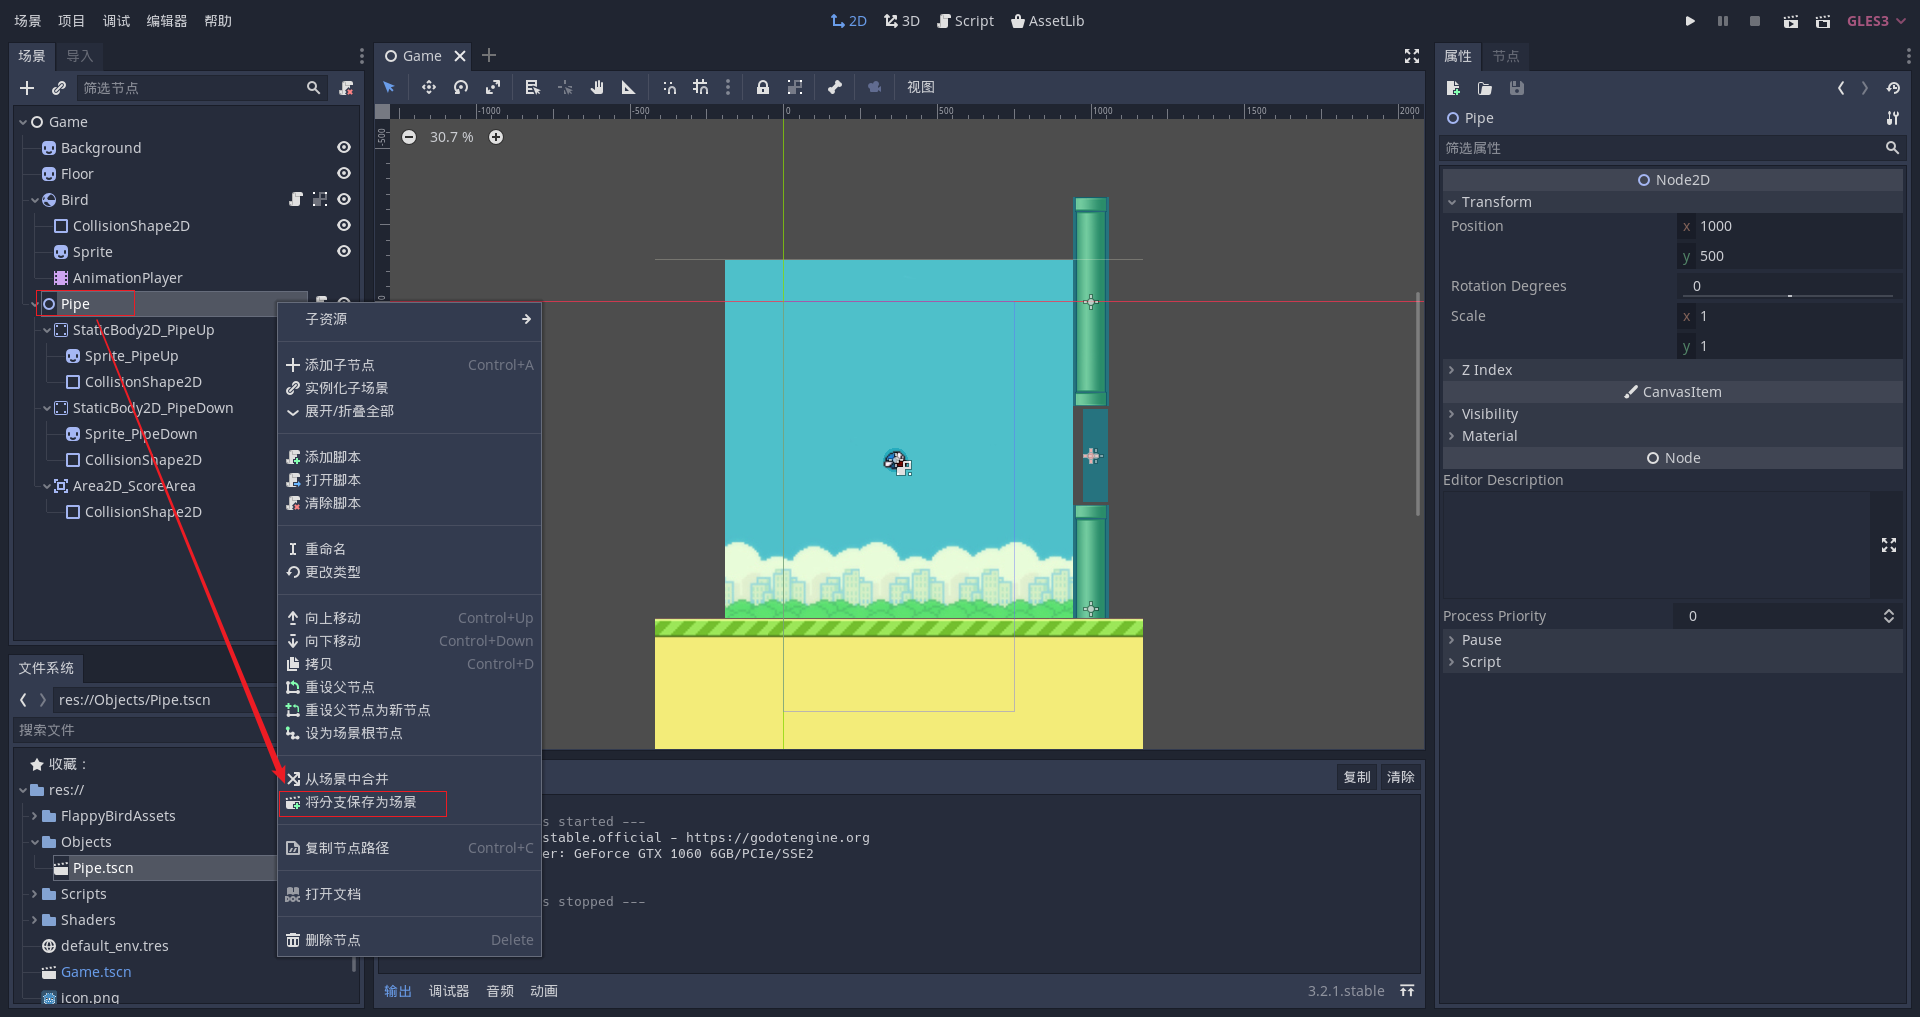Toggle grid snap in toolbar
This screenshot has width=1920, height=1017.
700,87
